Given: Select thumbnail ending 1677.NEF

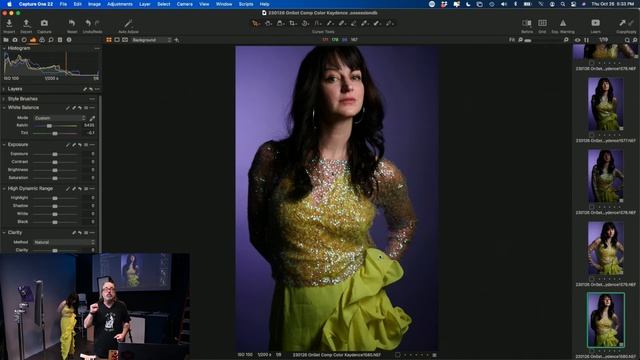Looking at the screenshot, I should pyautogui.click(x=605, y=104).
